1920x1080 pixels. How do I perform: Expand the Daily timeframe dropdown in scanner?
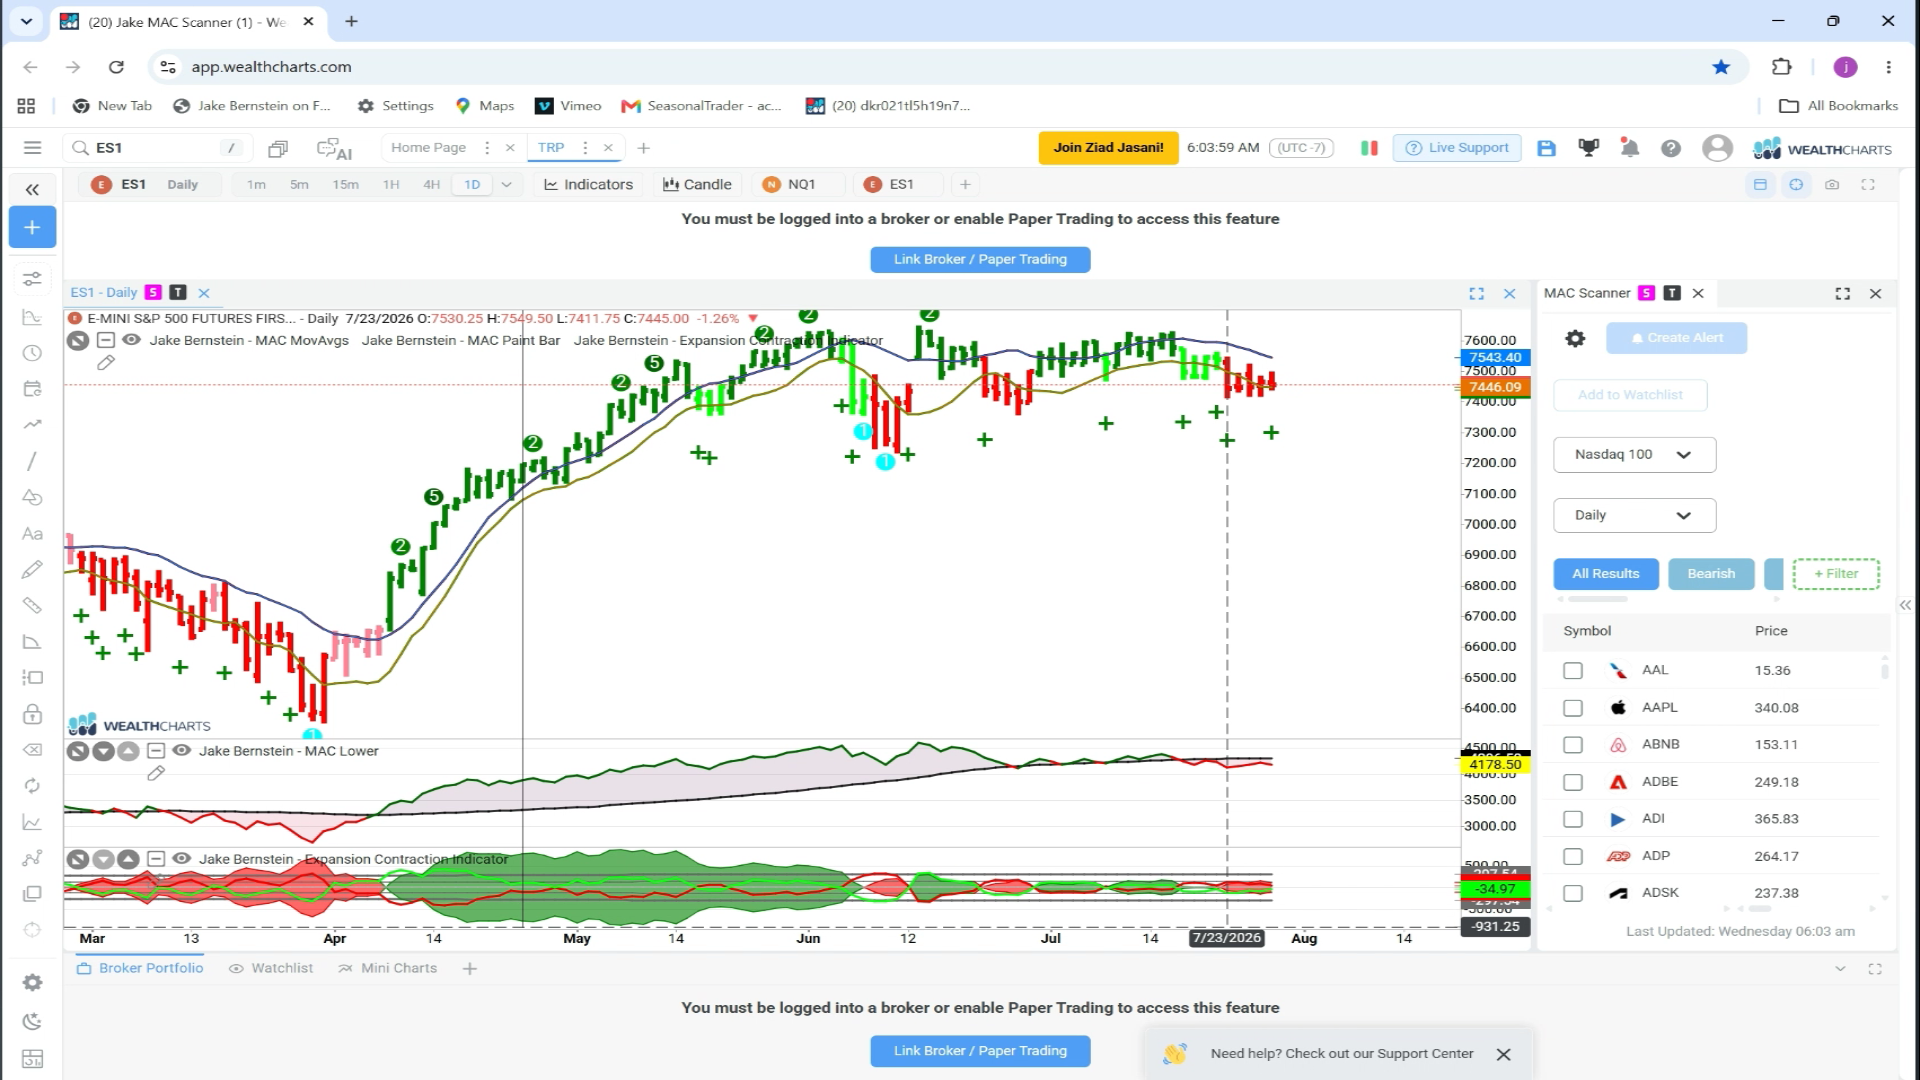pyautogui.click(x=1634, y=515)
